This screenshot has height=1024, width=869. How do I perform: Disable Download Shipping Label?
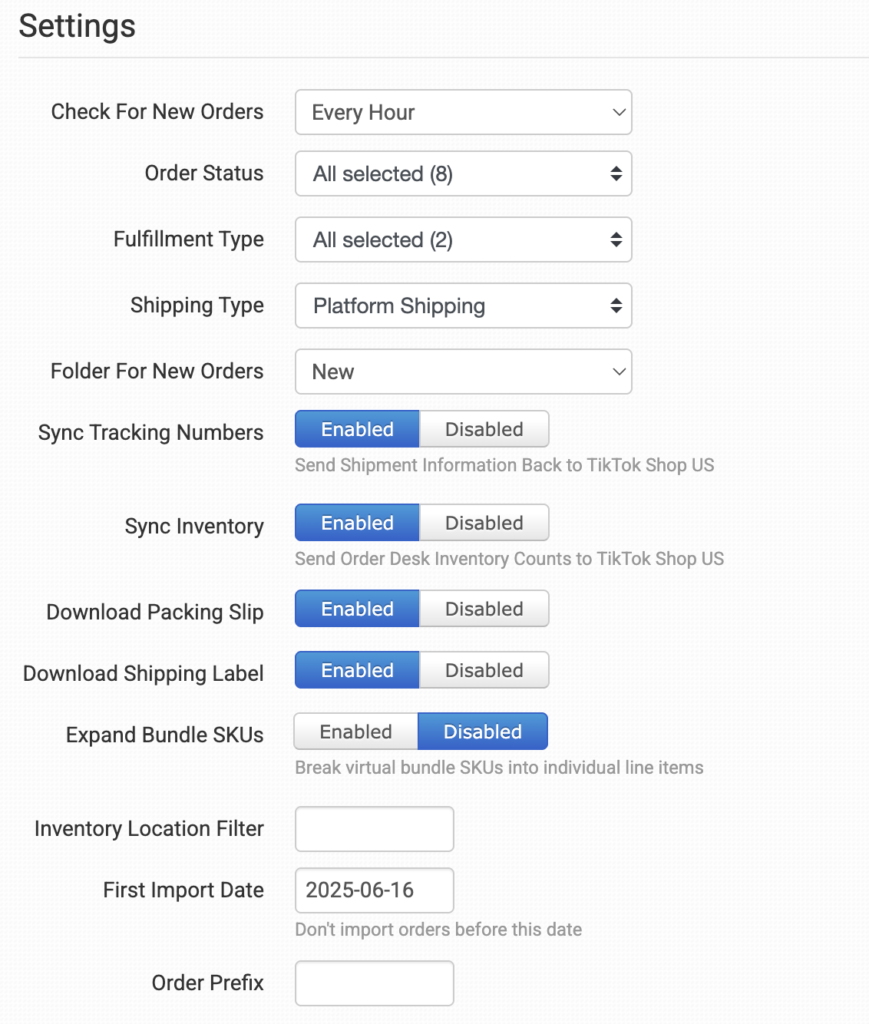(x=484, y=670)
